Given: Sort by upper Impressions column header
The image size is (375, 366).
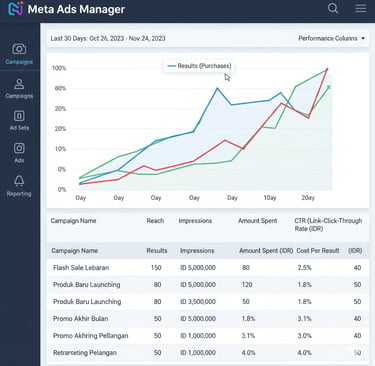Looking at the screenshot, I should coord(195,221).
